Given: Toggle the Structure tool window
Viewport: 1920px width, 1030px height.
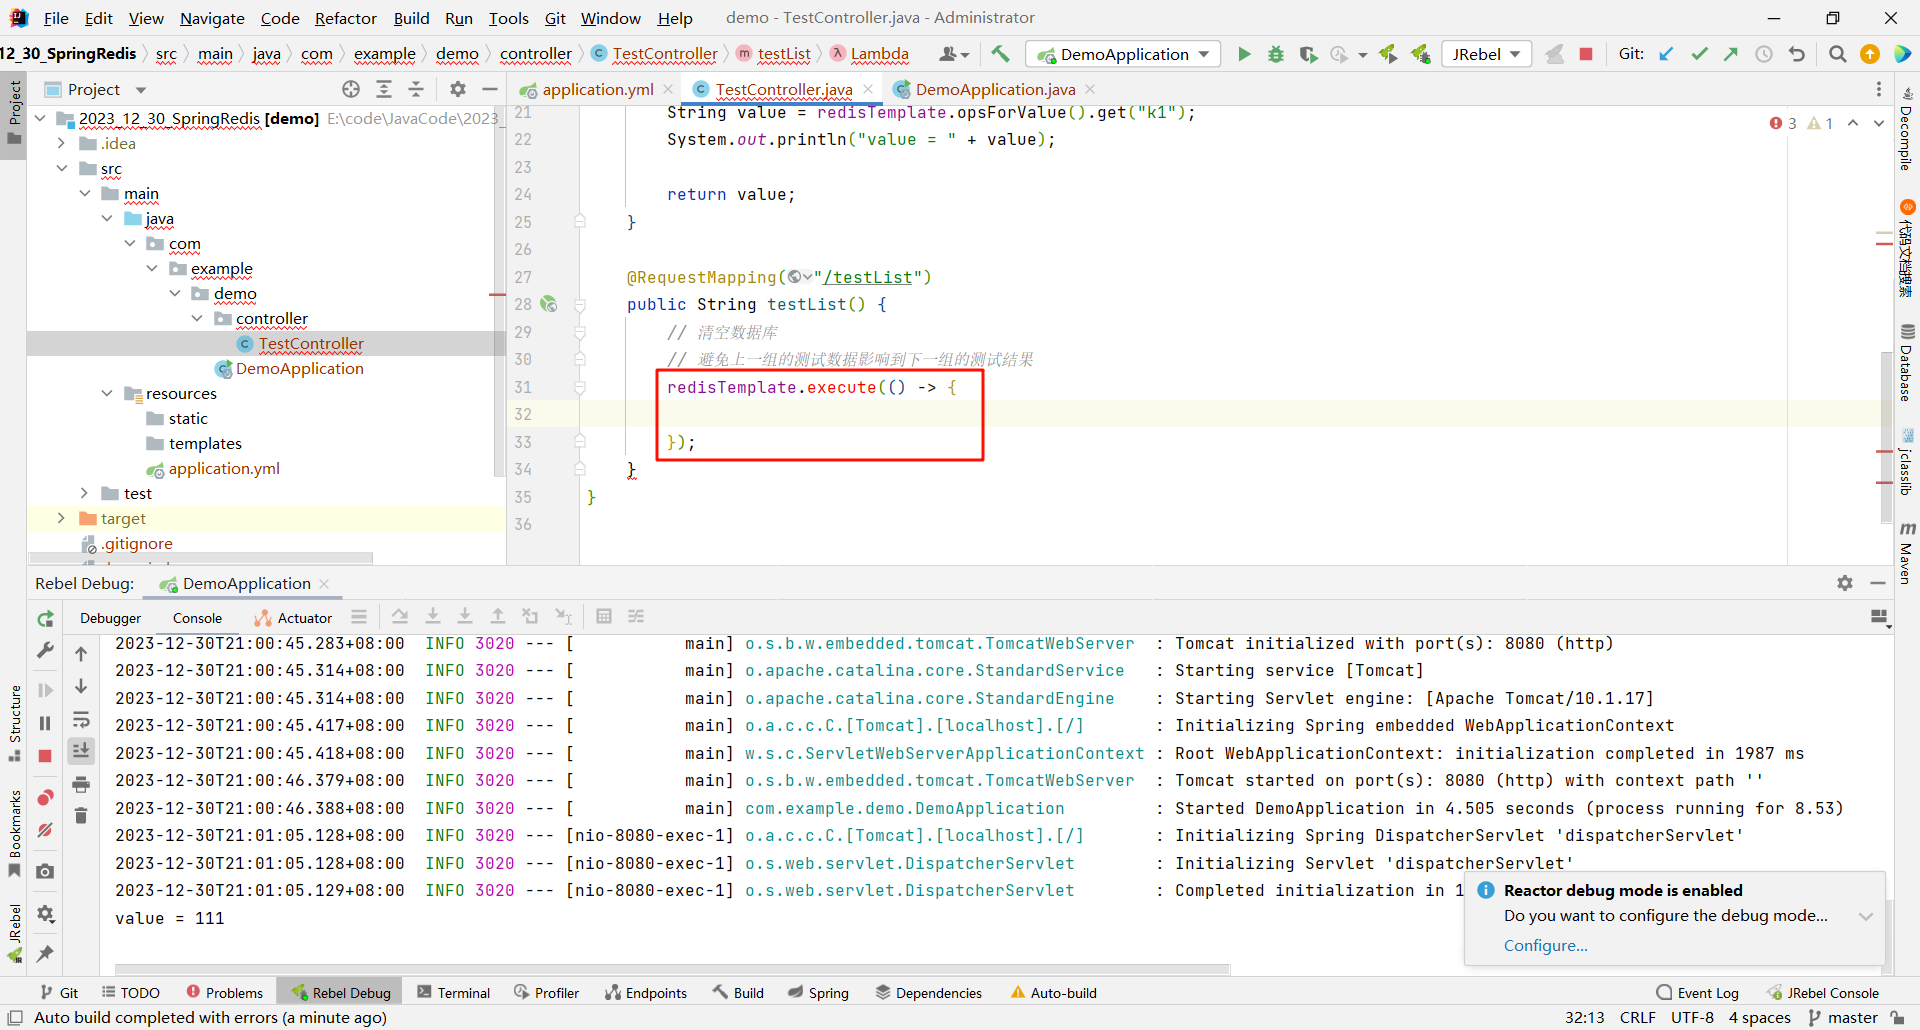Looking at the screenshot, I should (x=14, y=722).
